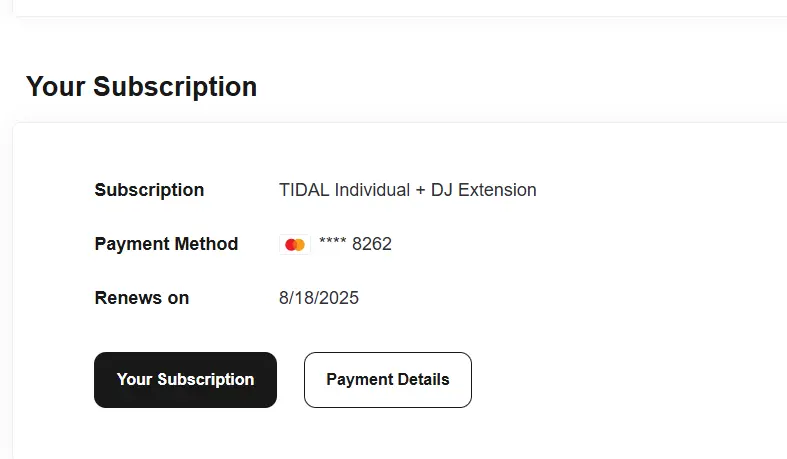Click the year 2025 in renewal date
The image size is (787, 459).
(x=339, y=298)
